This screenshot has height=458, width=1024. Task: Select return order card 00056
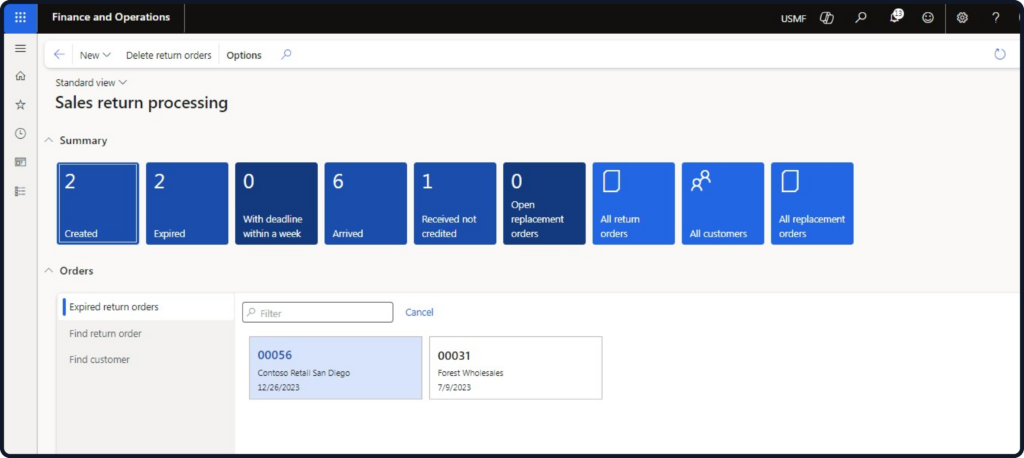(x=336, y=368)
